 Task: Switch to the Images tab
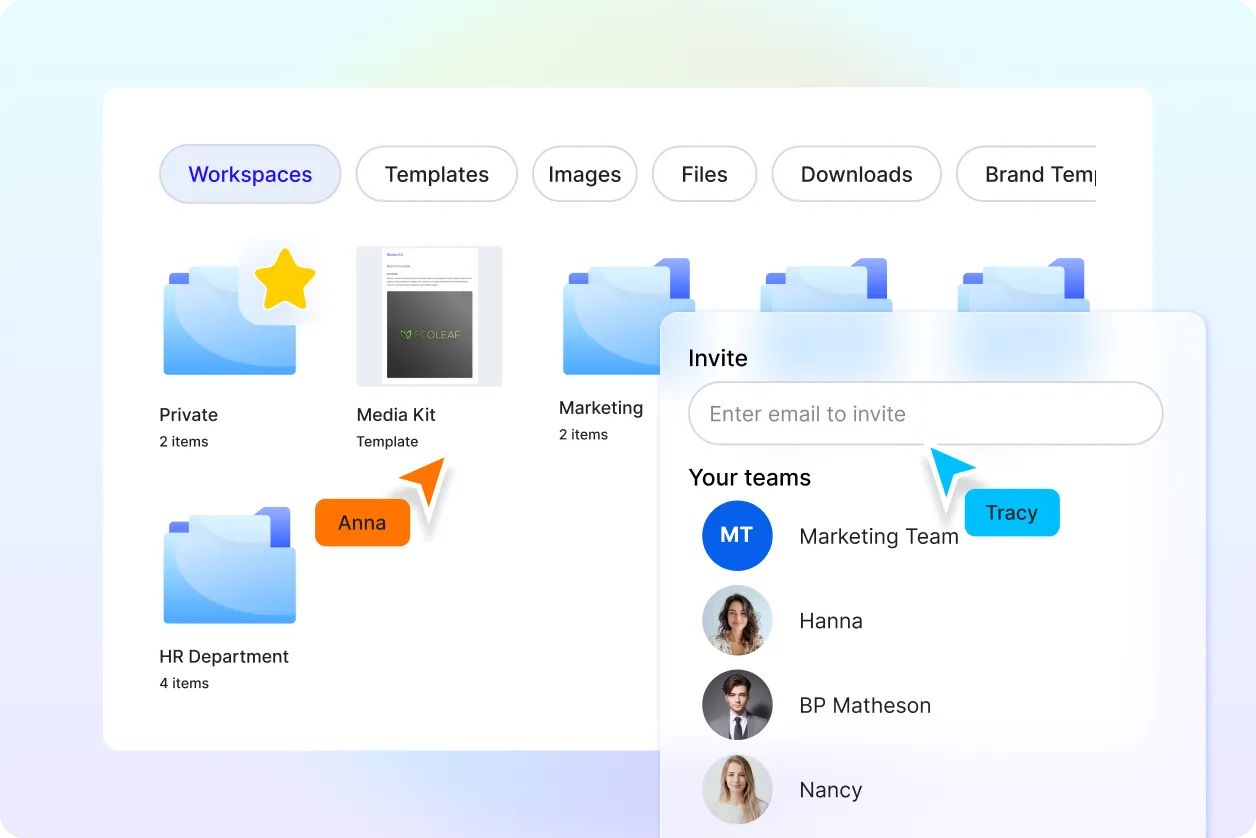[584, 174]
